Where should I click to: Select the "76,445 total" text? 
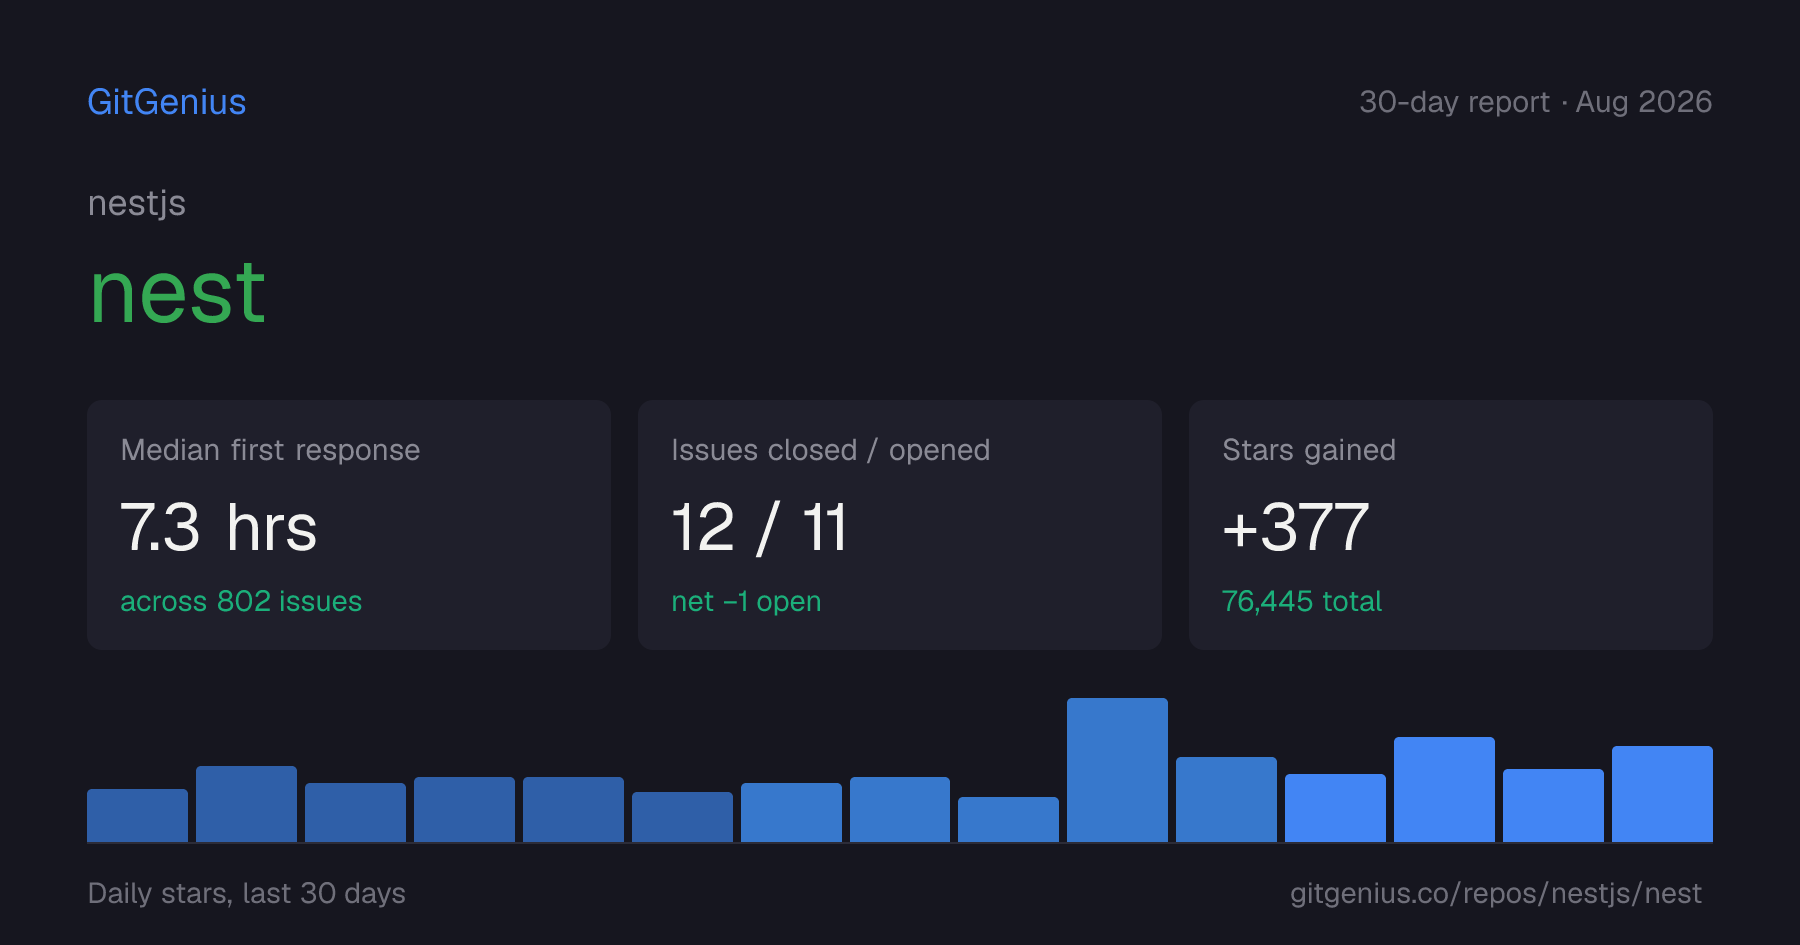pos(1302,601)
